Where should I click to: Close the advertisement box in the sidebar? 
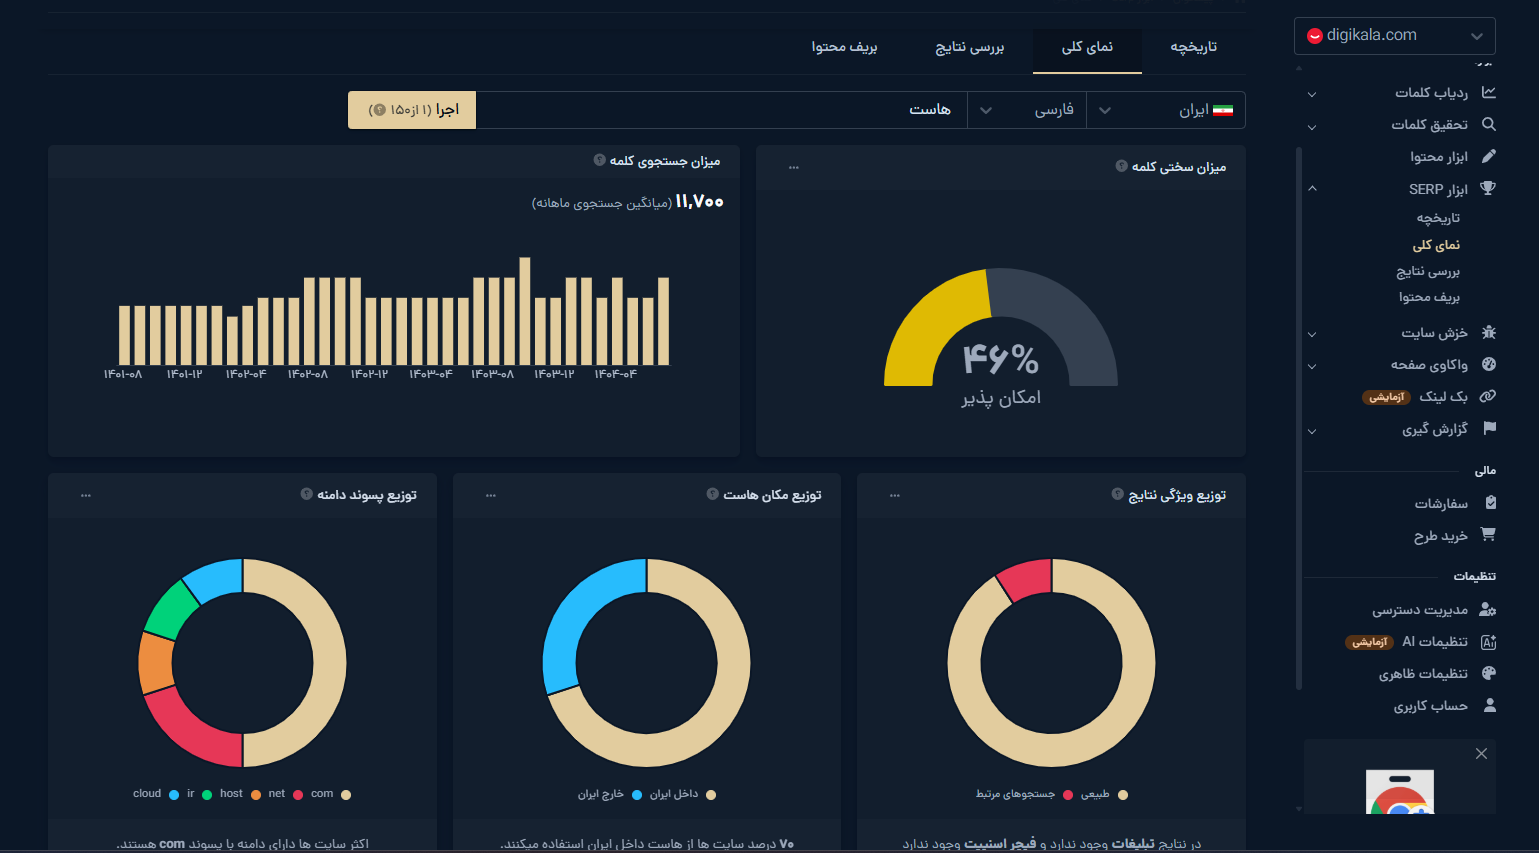tap(1481, 754)
